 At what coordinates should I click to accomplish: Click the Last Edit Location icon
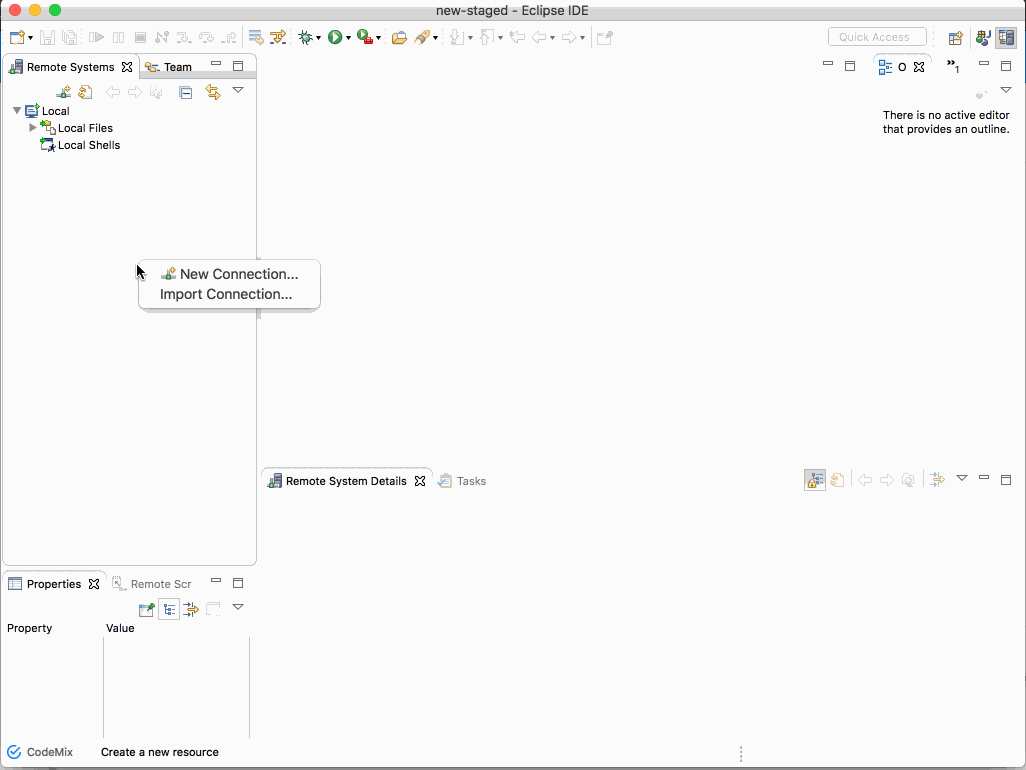click(x=517, y=37)
